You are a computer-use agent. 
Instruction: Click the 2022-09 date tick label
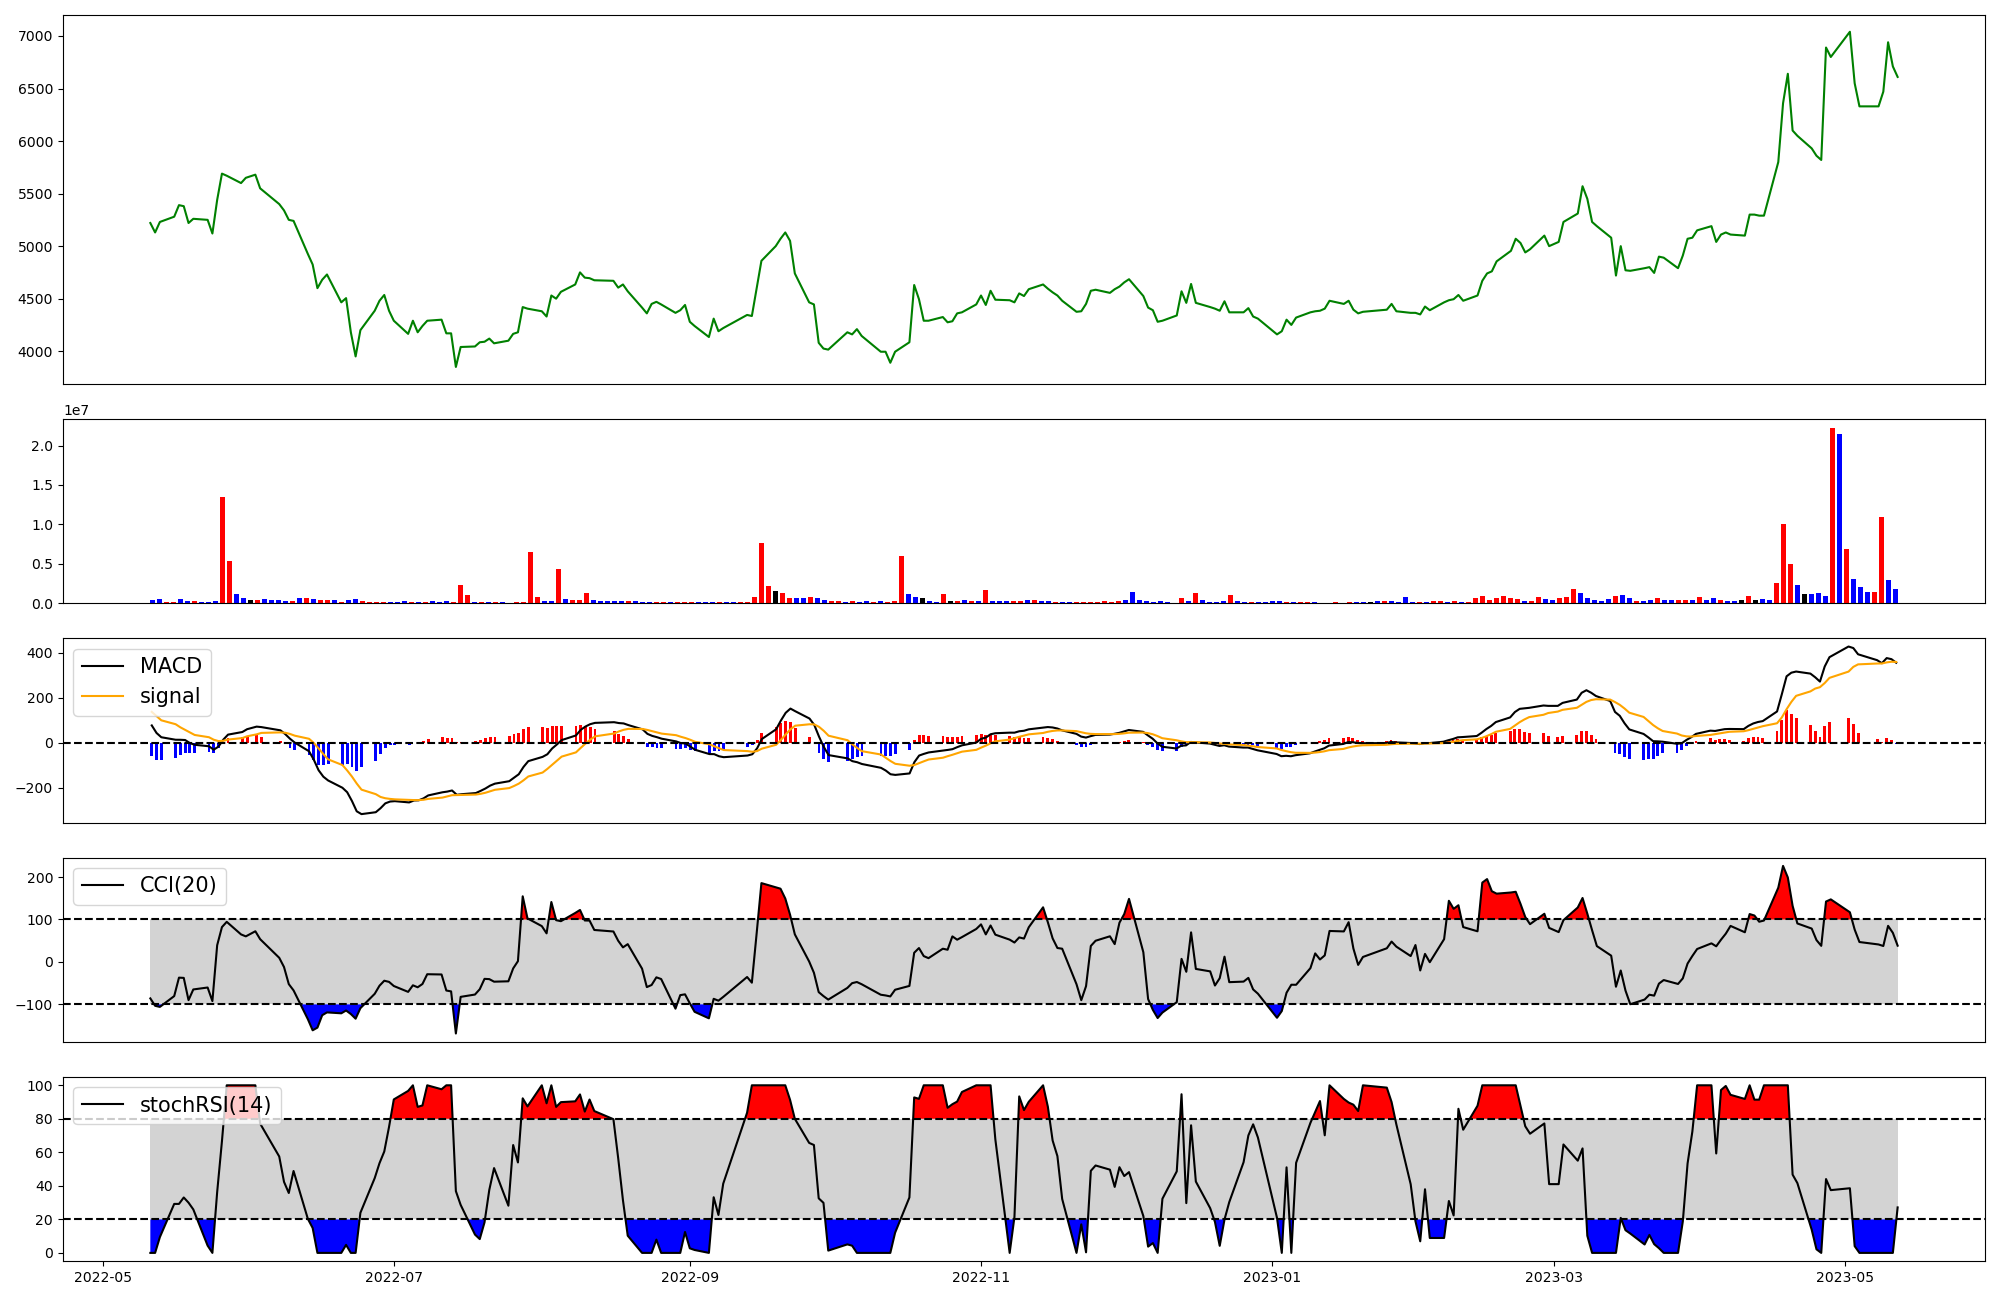click(690, 1277)
